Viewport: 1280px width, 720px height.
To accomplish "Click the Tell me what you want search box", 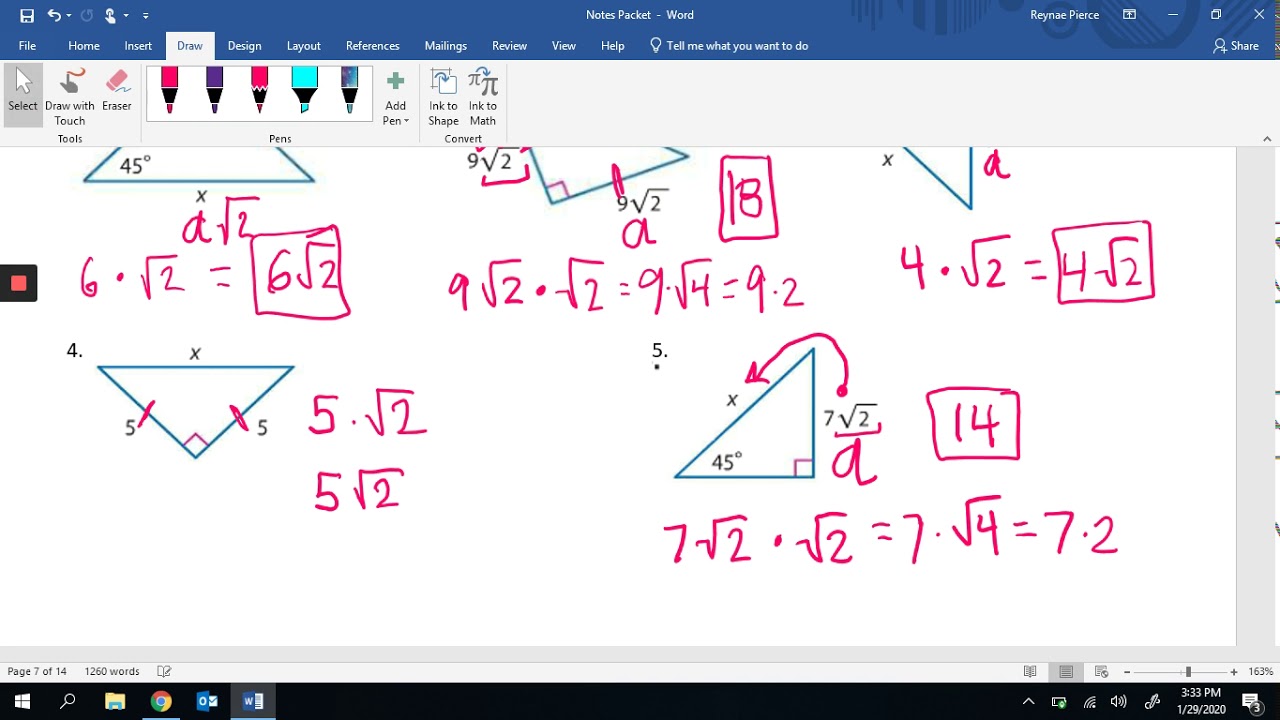I will click(x=729, y=46).
